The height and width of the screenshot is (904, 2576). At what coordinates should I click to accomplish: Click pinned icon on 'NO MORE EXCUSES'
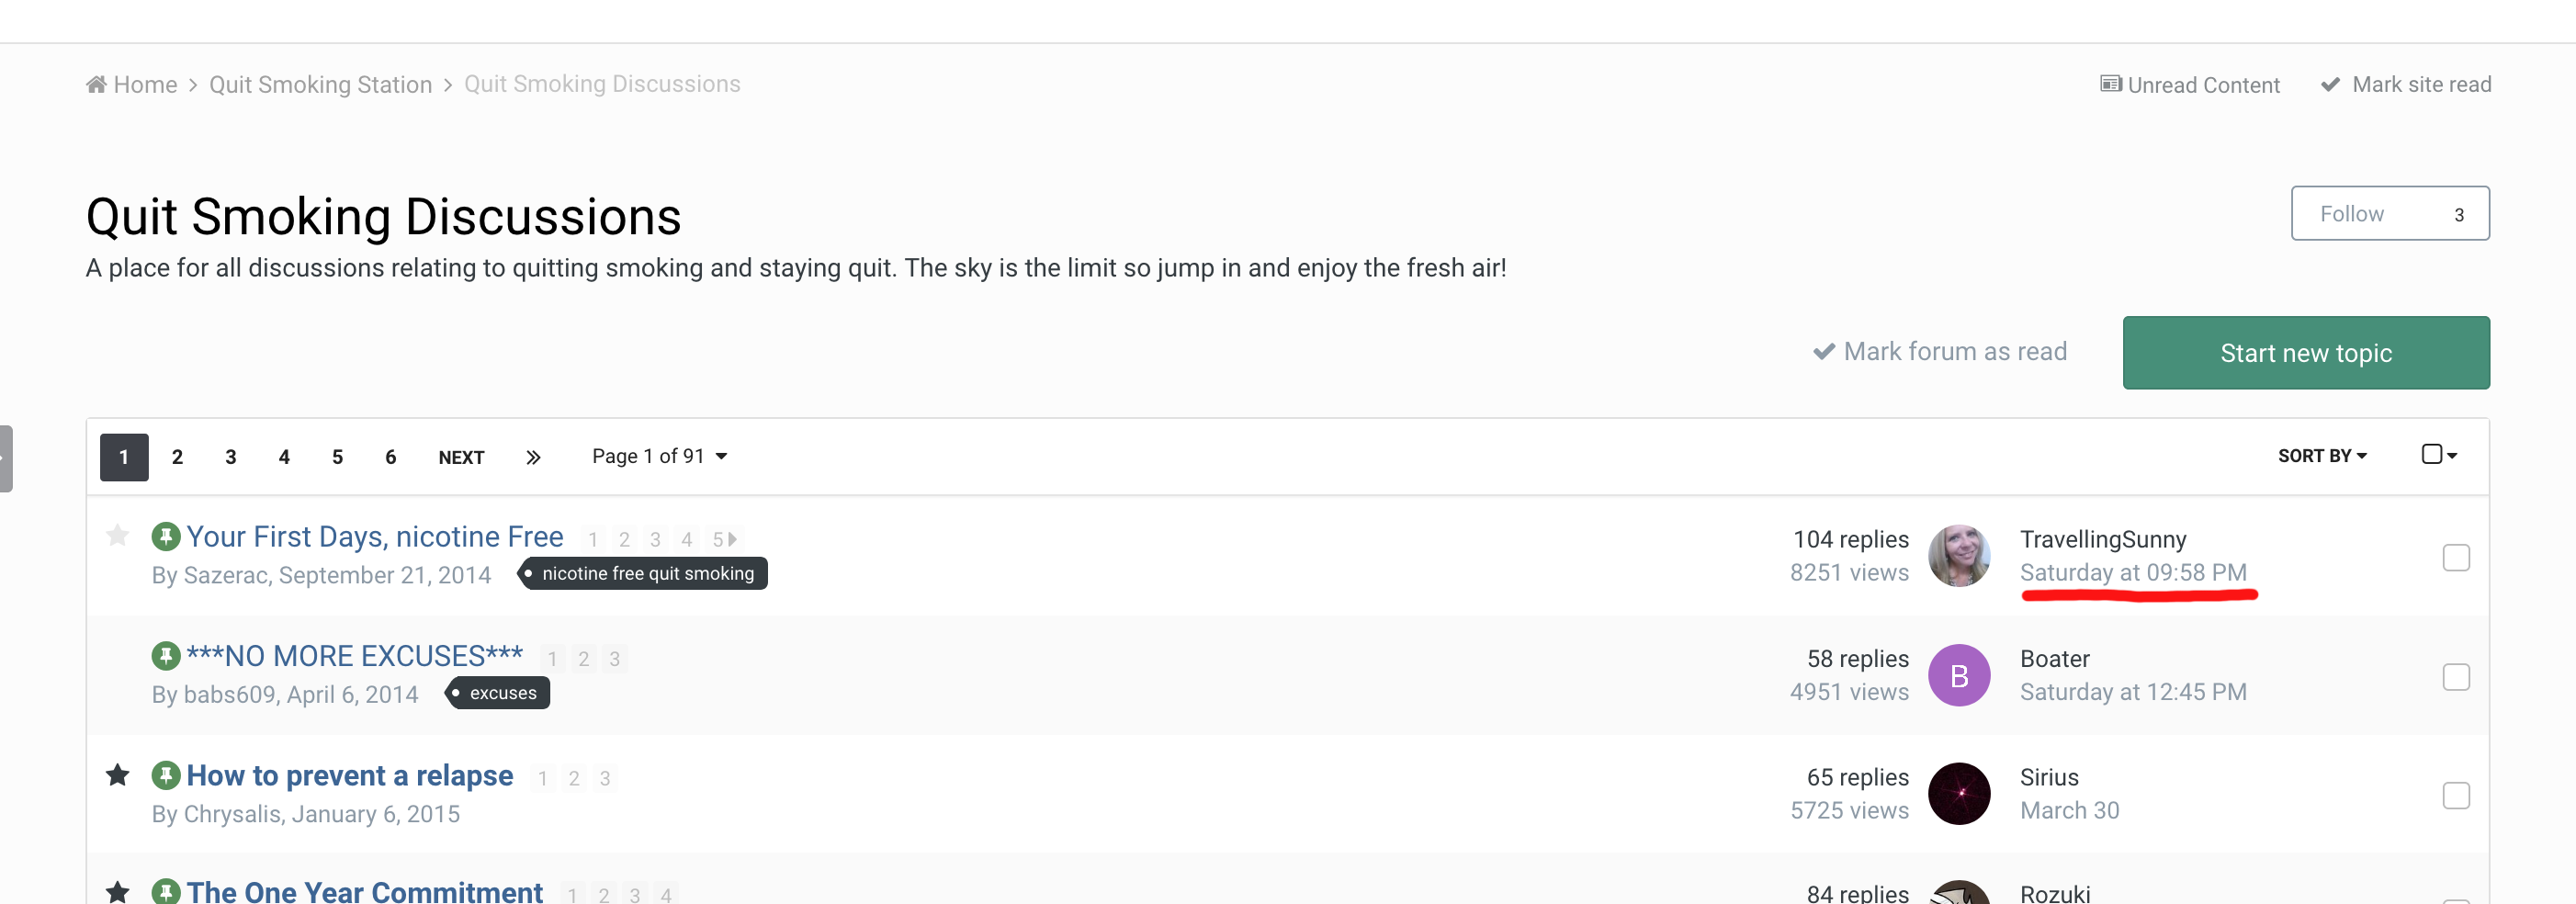(x=165, y=656)
